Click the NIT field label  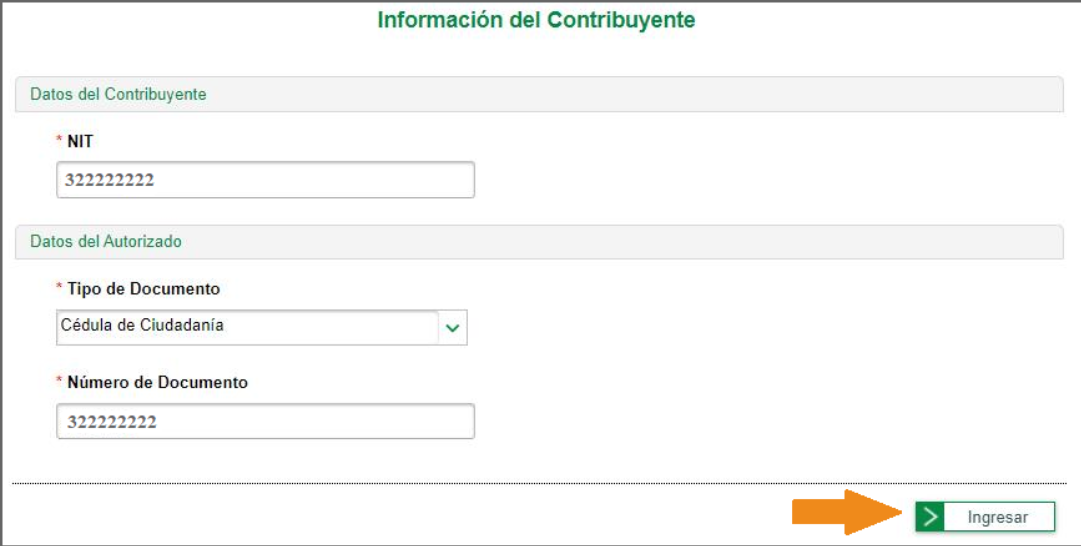pyautogui.click(x=80, y=142)
